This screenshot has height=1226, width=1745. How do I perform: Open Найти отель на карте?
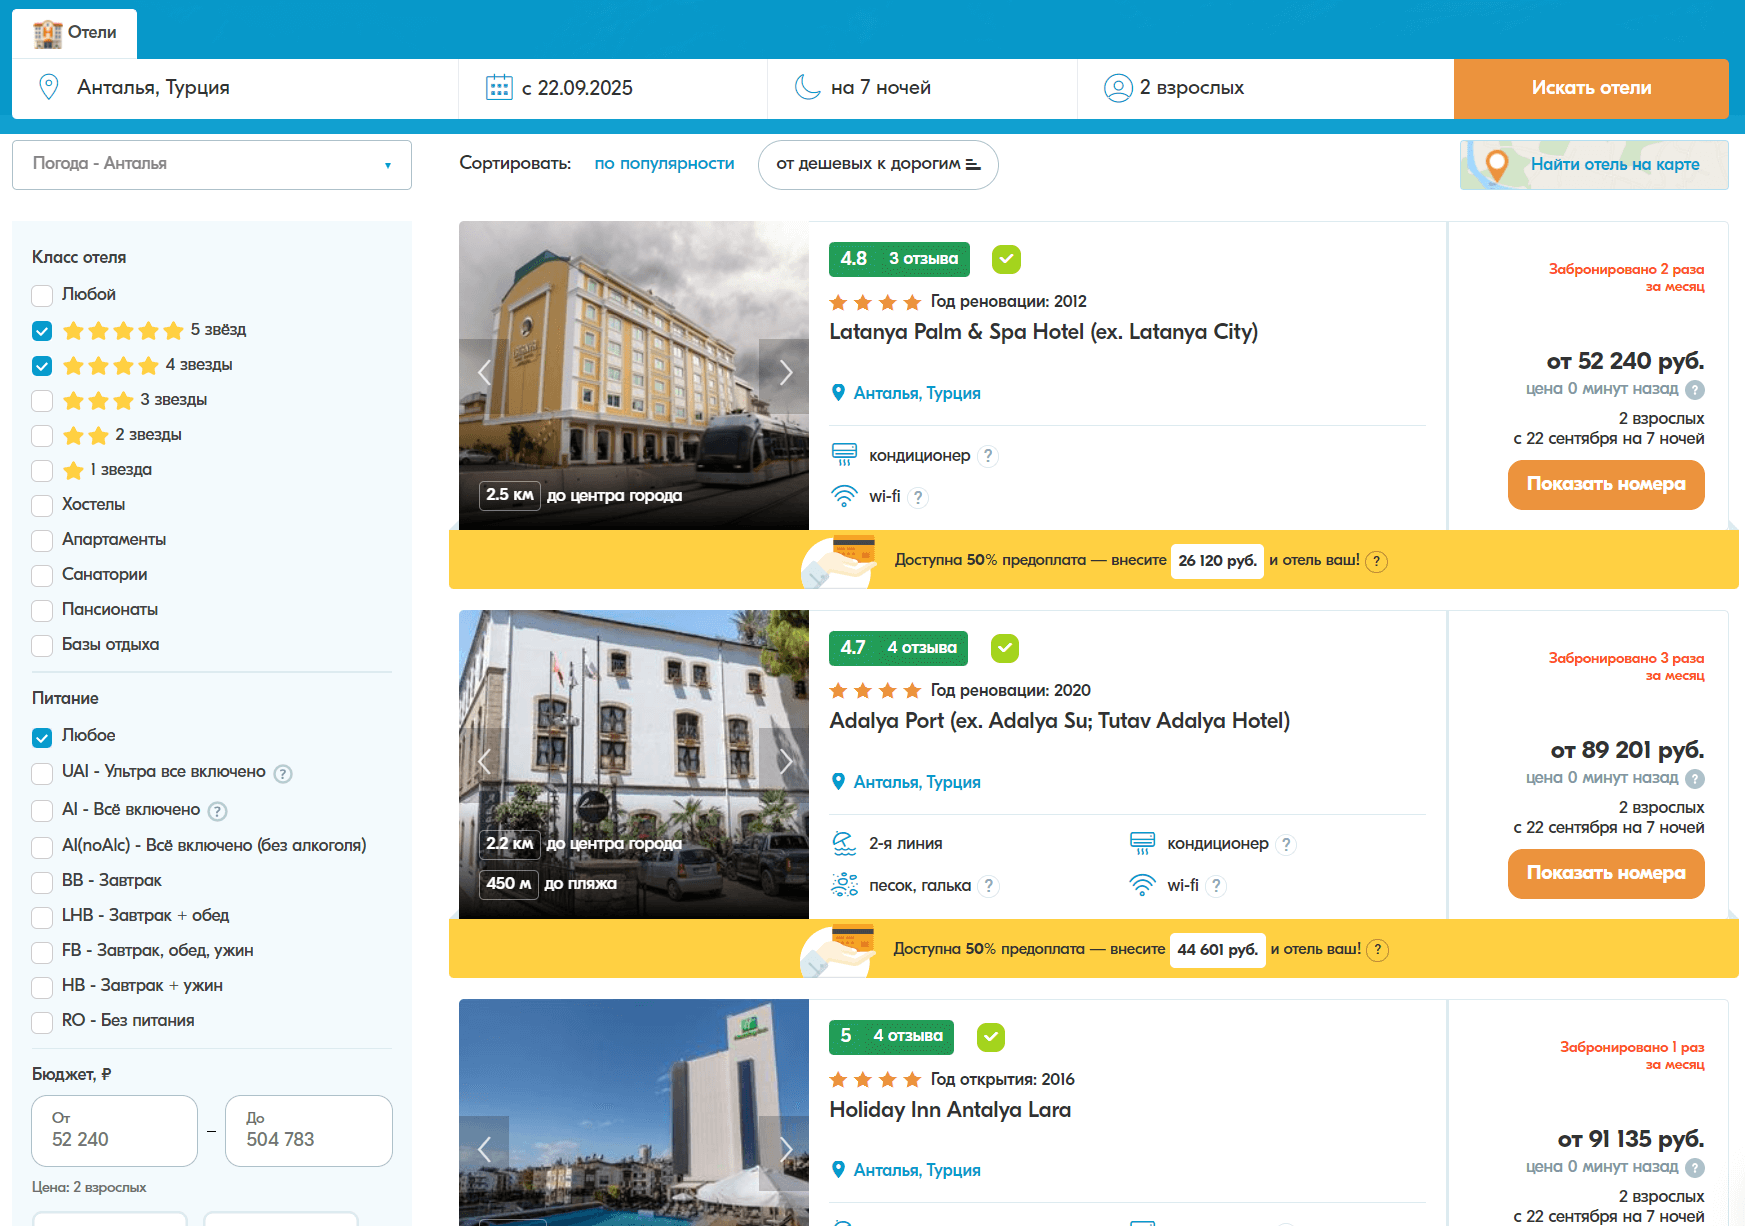[x=1594, y=165]
